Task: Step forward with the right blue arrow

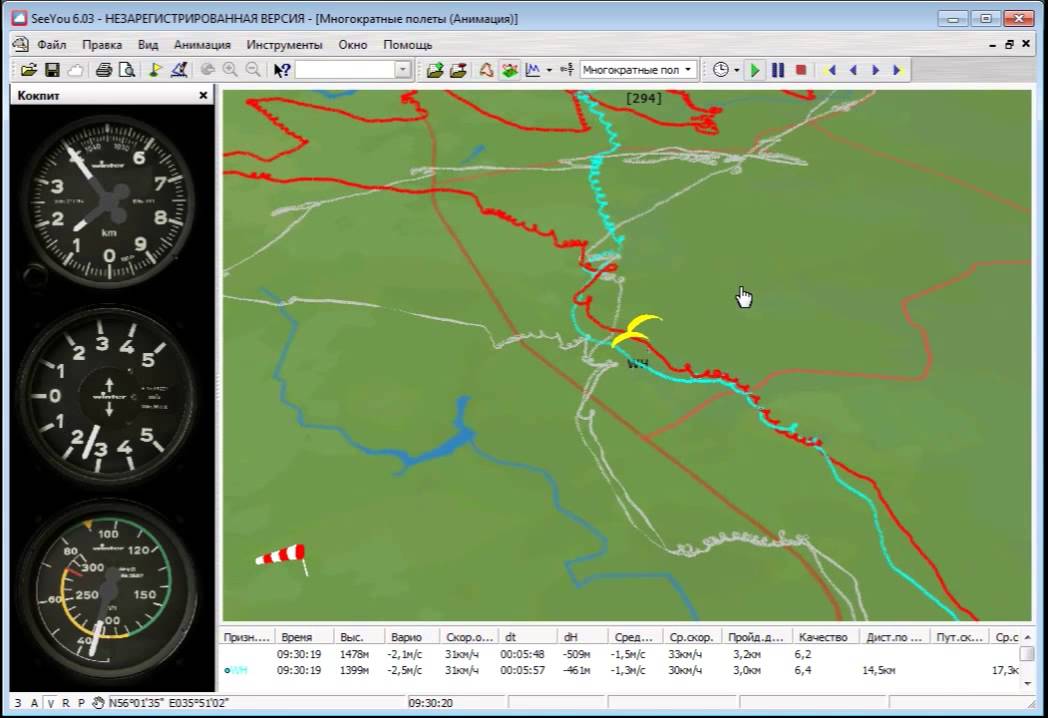Action: [876, 70]
